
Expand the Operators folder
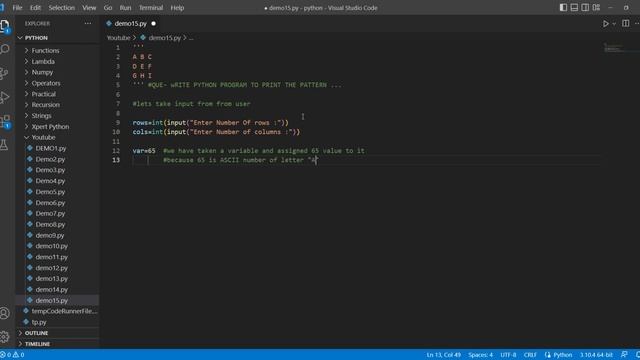(46, 83)
